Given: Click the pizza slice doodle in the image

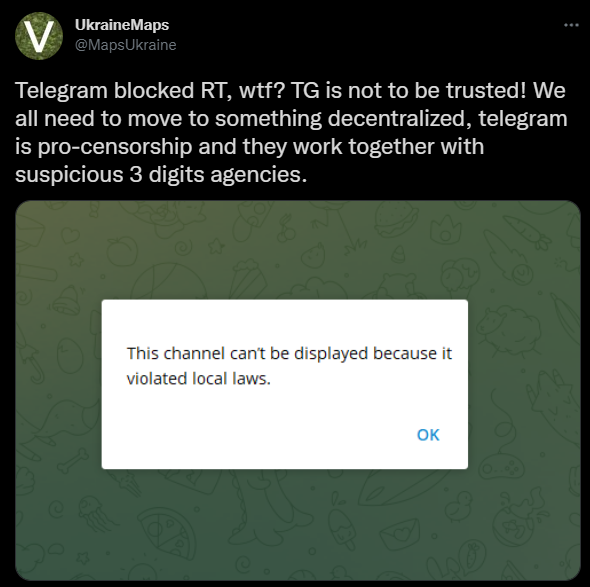Looking at the screenshot, I should click(167, 534).
